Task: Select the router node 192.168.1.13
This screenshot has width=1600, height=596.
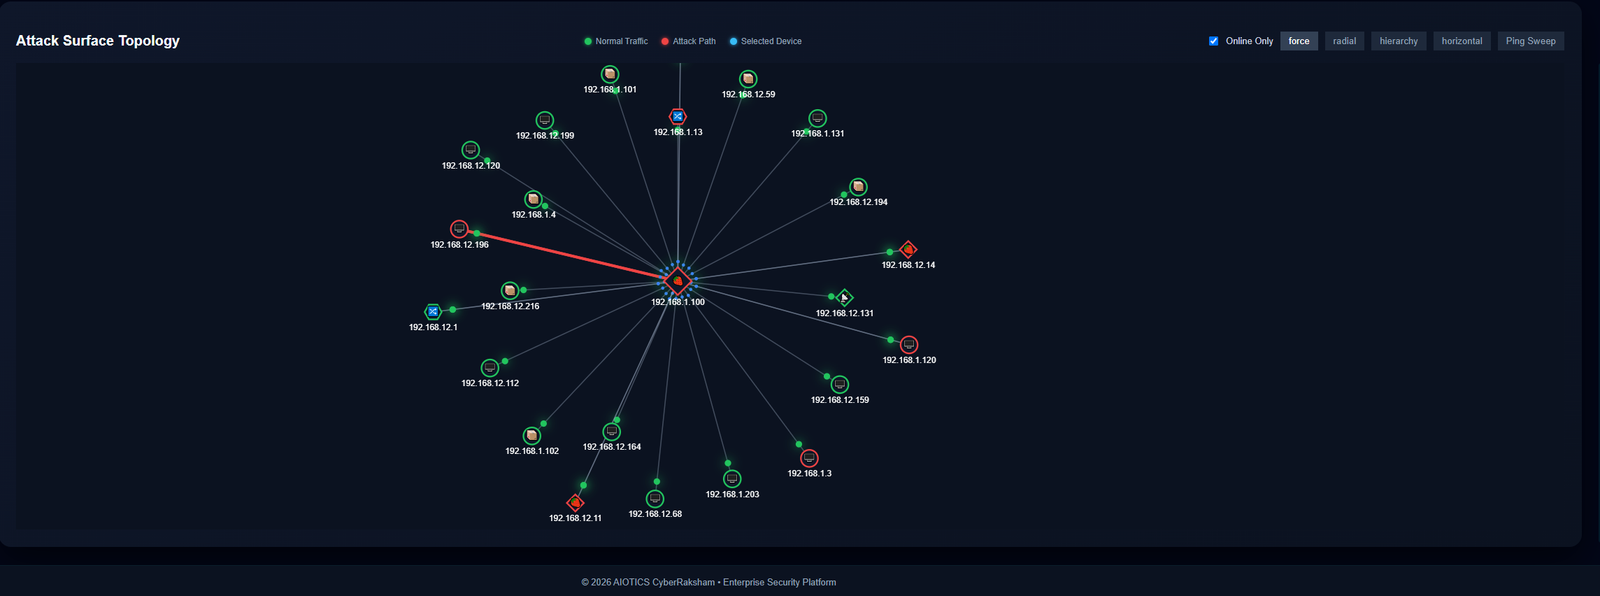Action: tap(678, 117)
